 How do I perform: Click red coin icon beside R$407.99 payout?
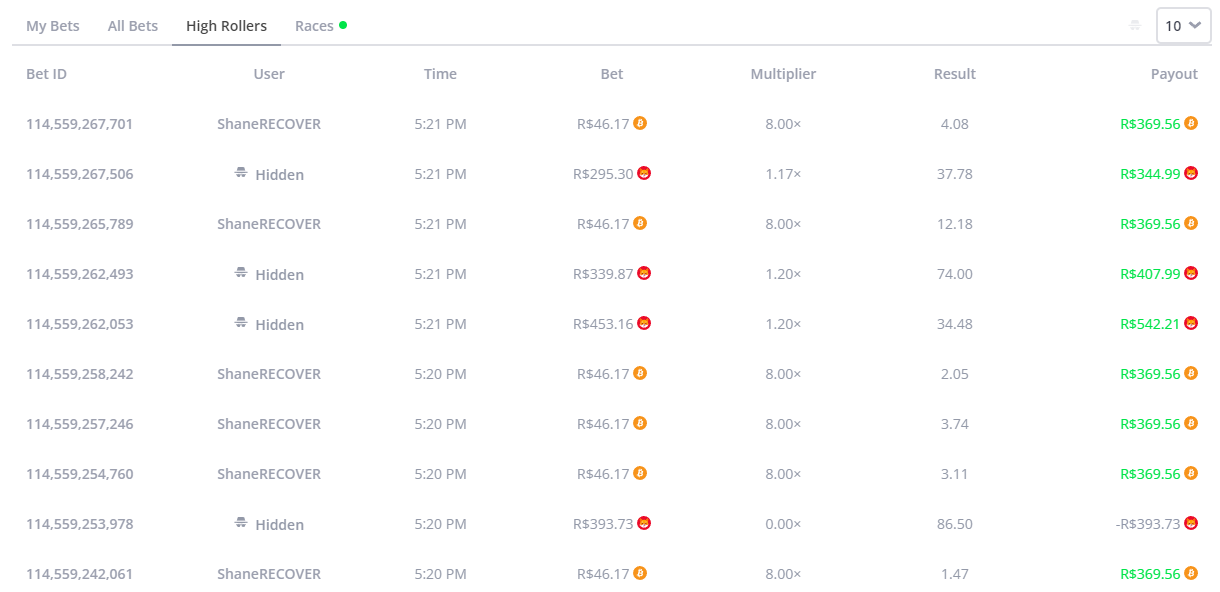coord(1191,273)
